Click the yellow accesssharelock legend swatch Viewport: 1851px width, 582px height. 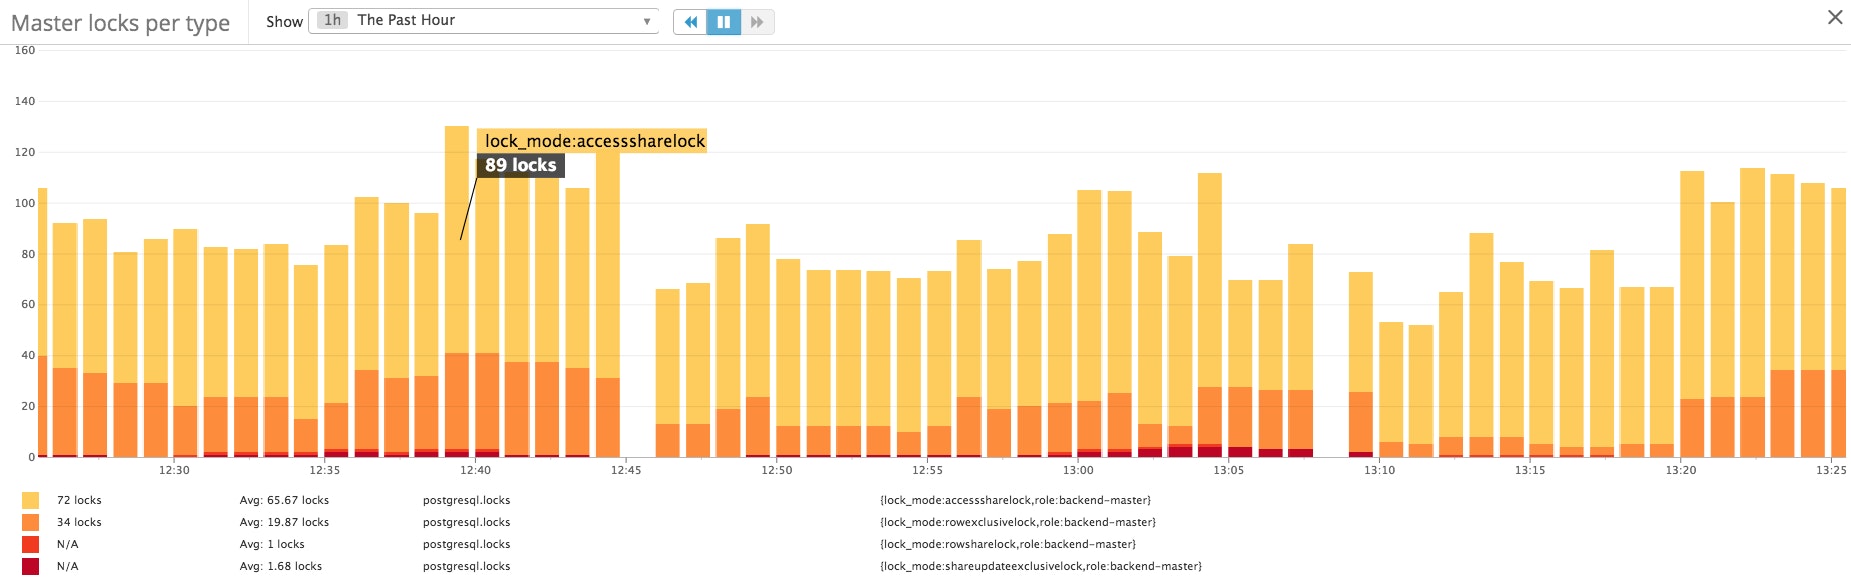click(x=31, y=500)
